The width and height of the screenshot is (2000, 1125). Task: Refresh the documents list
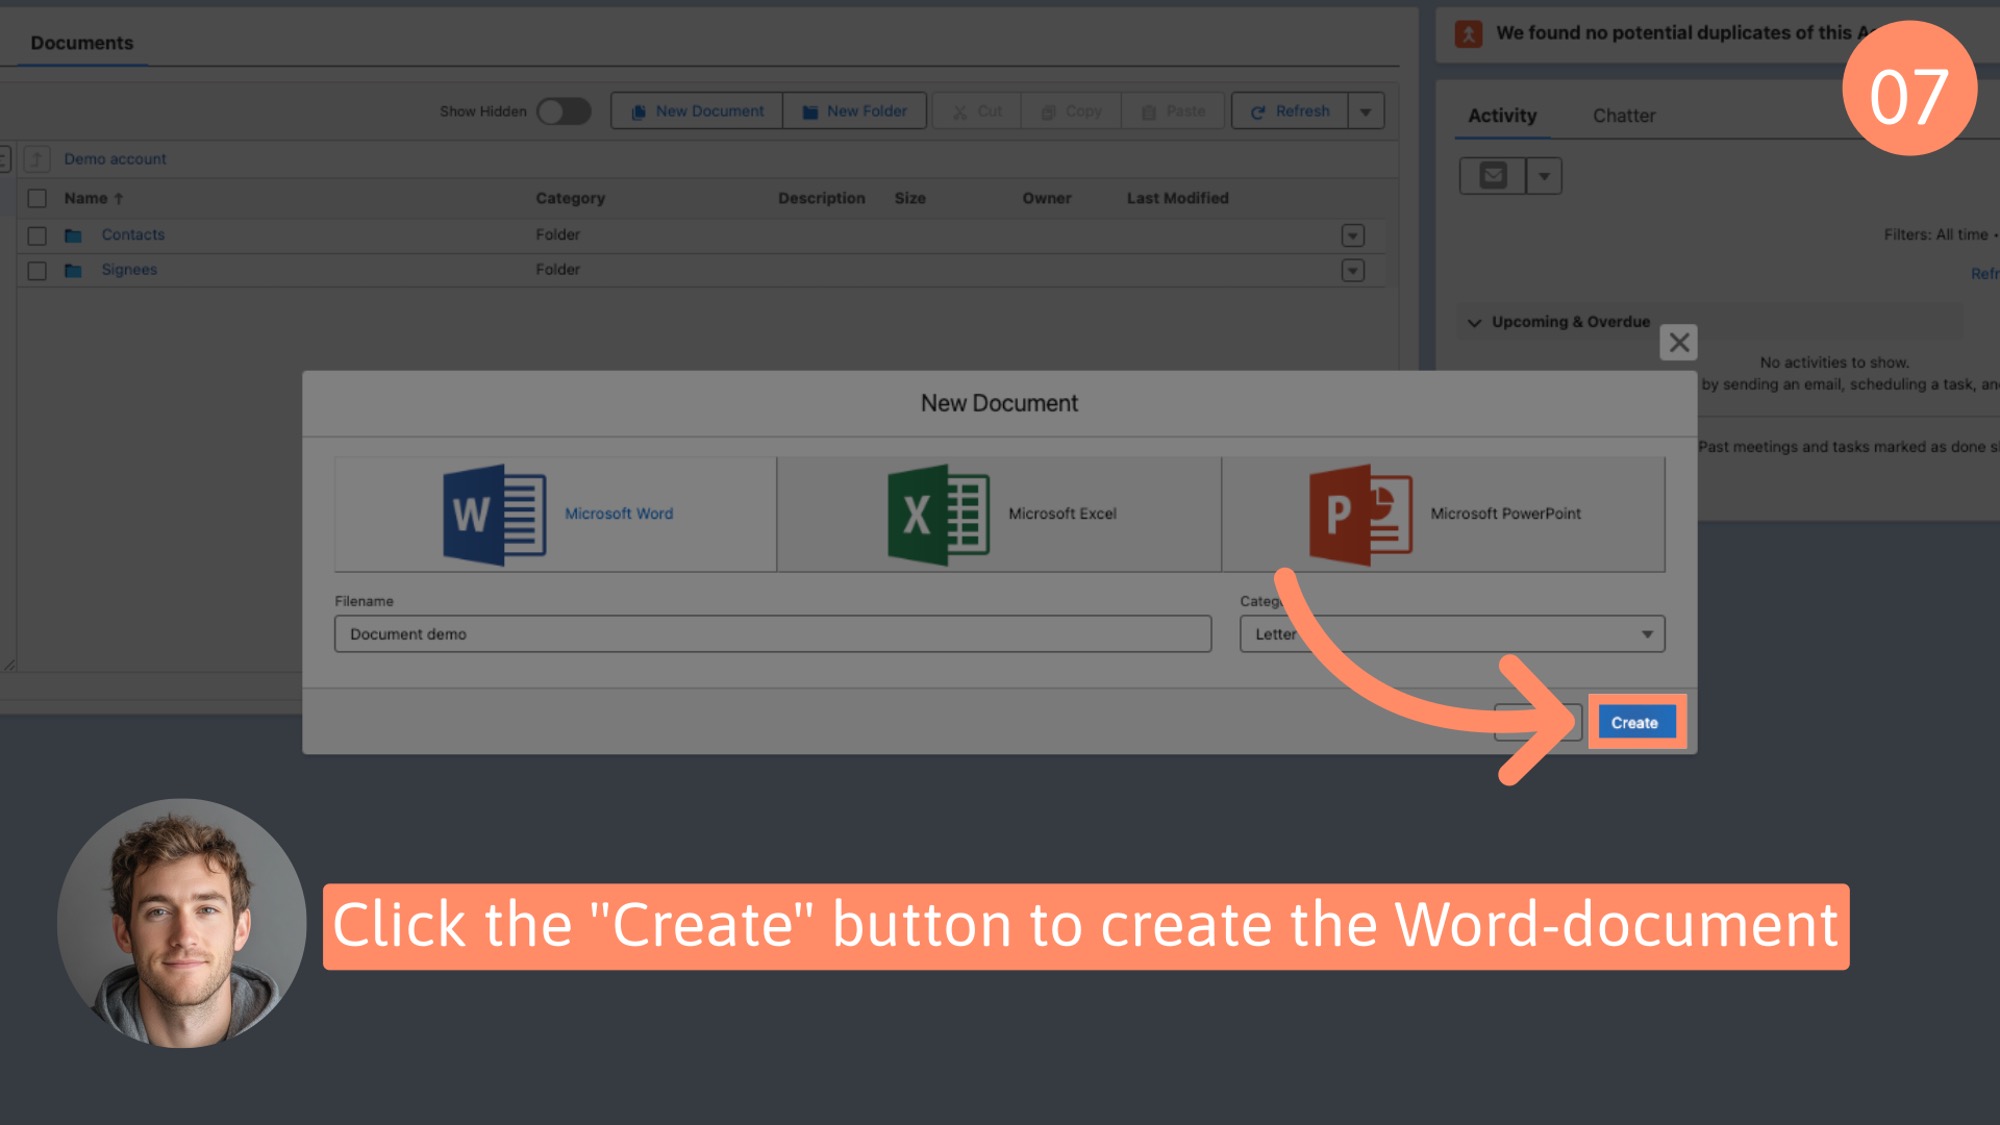(x=1290, y=111)
